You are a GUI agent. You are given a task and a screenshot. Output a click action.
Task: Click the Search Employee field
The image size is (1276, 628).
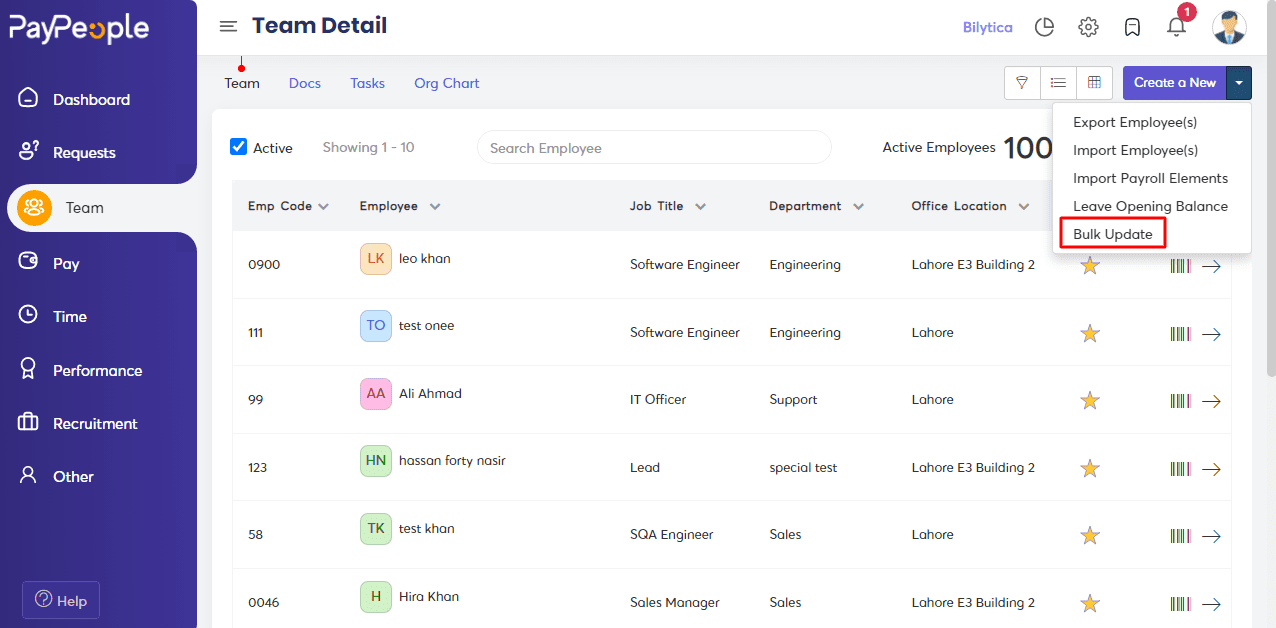tap(654, 148)
